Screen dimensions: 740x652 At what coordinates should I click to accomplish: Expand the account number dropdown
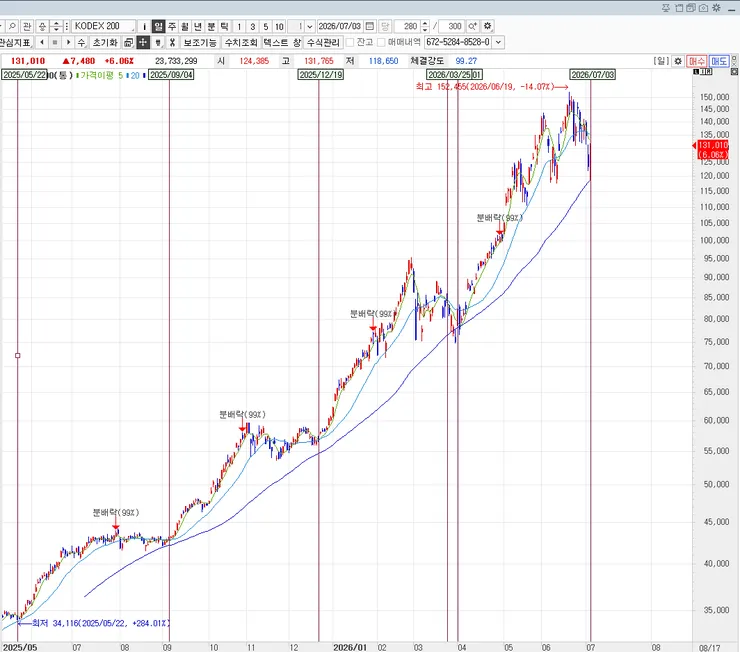[498, 42]
